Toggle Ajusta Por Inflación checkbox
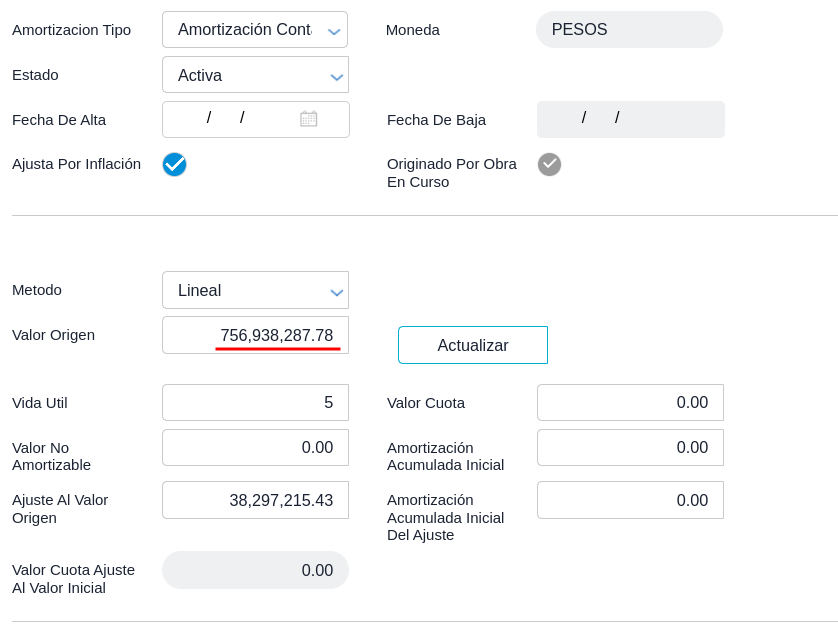The image size is (838, 635). [174, 165]
